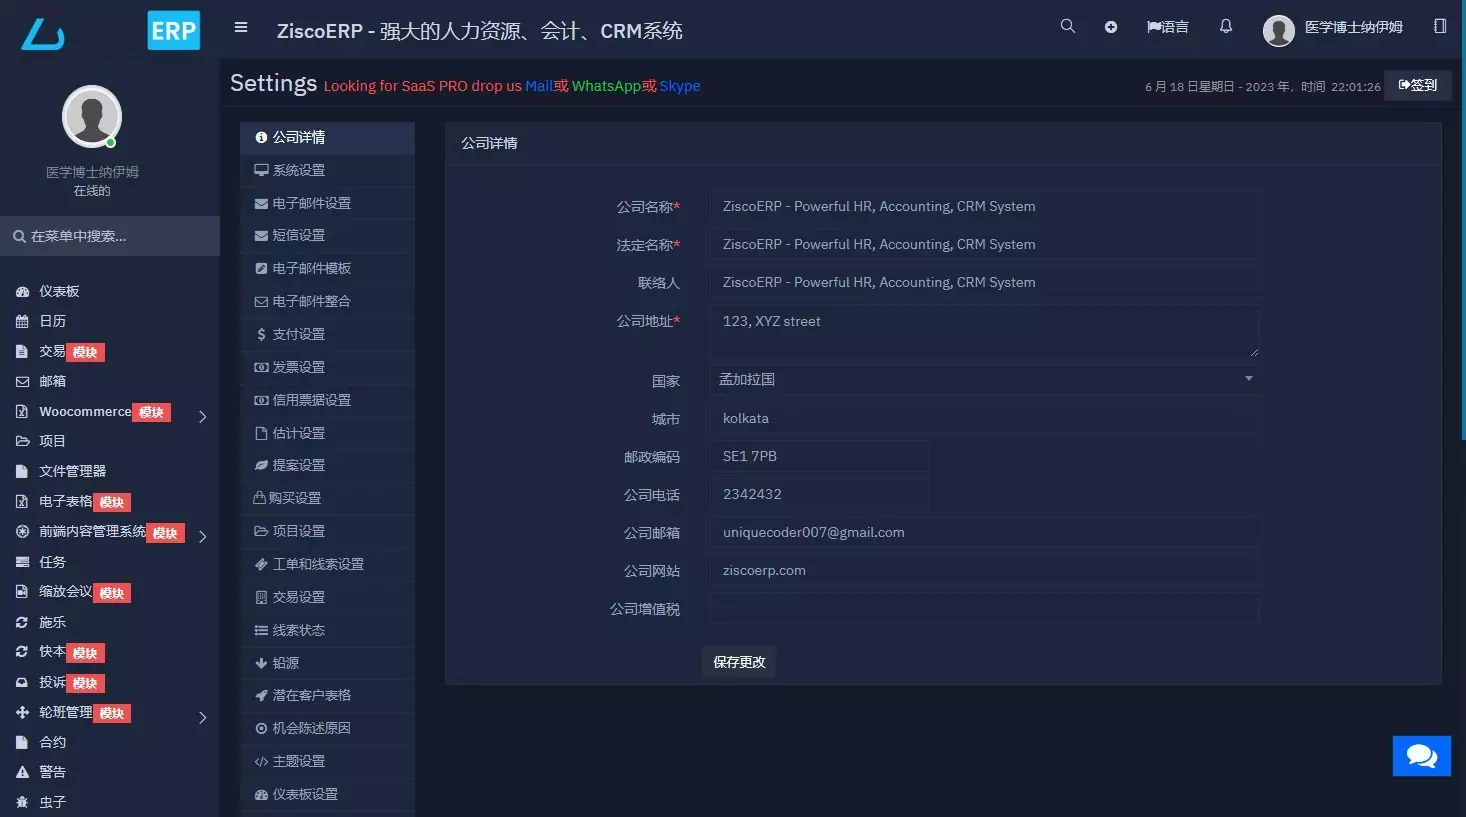
Task: Click the 公司地址 address textarea
Action: tap(984, 331)
